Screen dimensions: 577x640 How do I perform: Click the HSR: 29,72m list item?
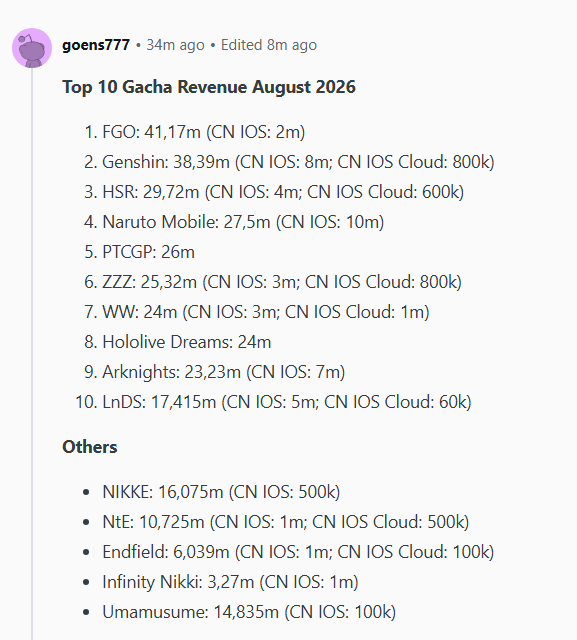click(x=283, y=192)
